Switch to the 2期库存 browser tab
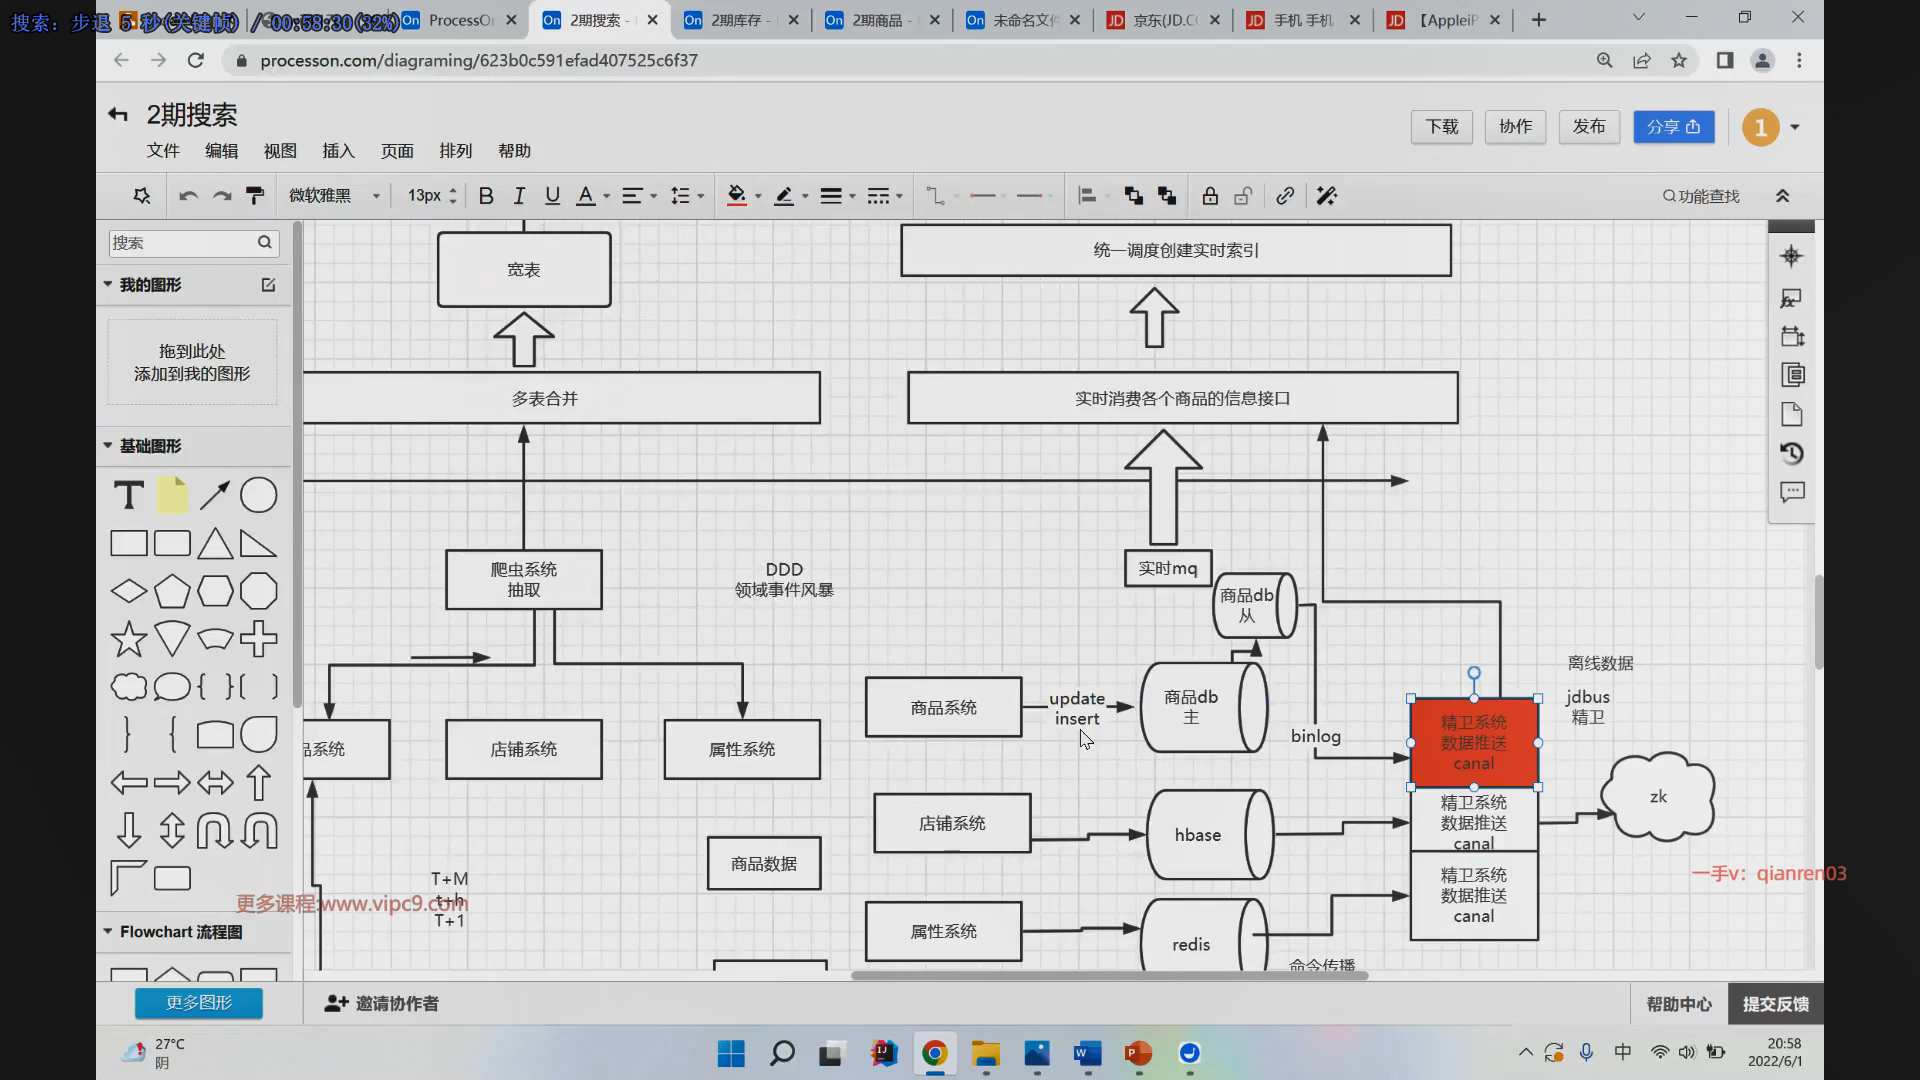 click(x=735, y=20)
